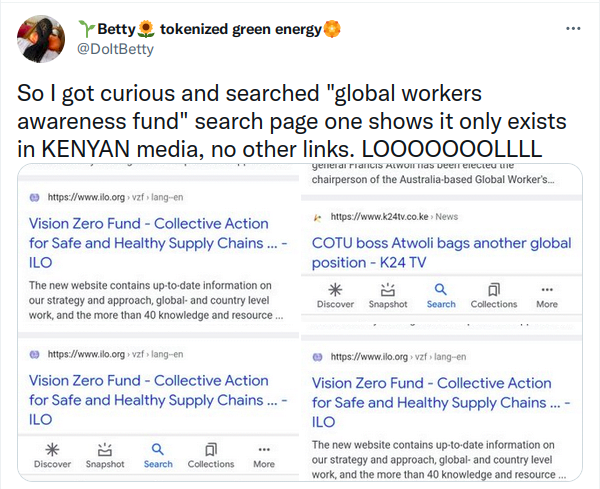Click the k24tv site favicon icon
The height and width of the screenshot is (489, 600).
pyautogui.click(x=317, y=216)
